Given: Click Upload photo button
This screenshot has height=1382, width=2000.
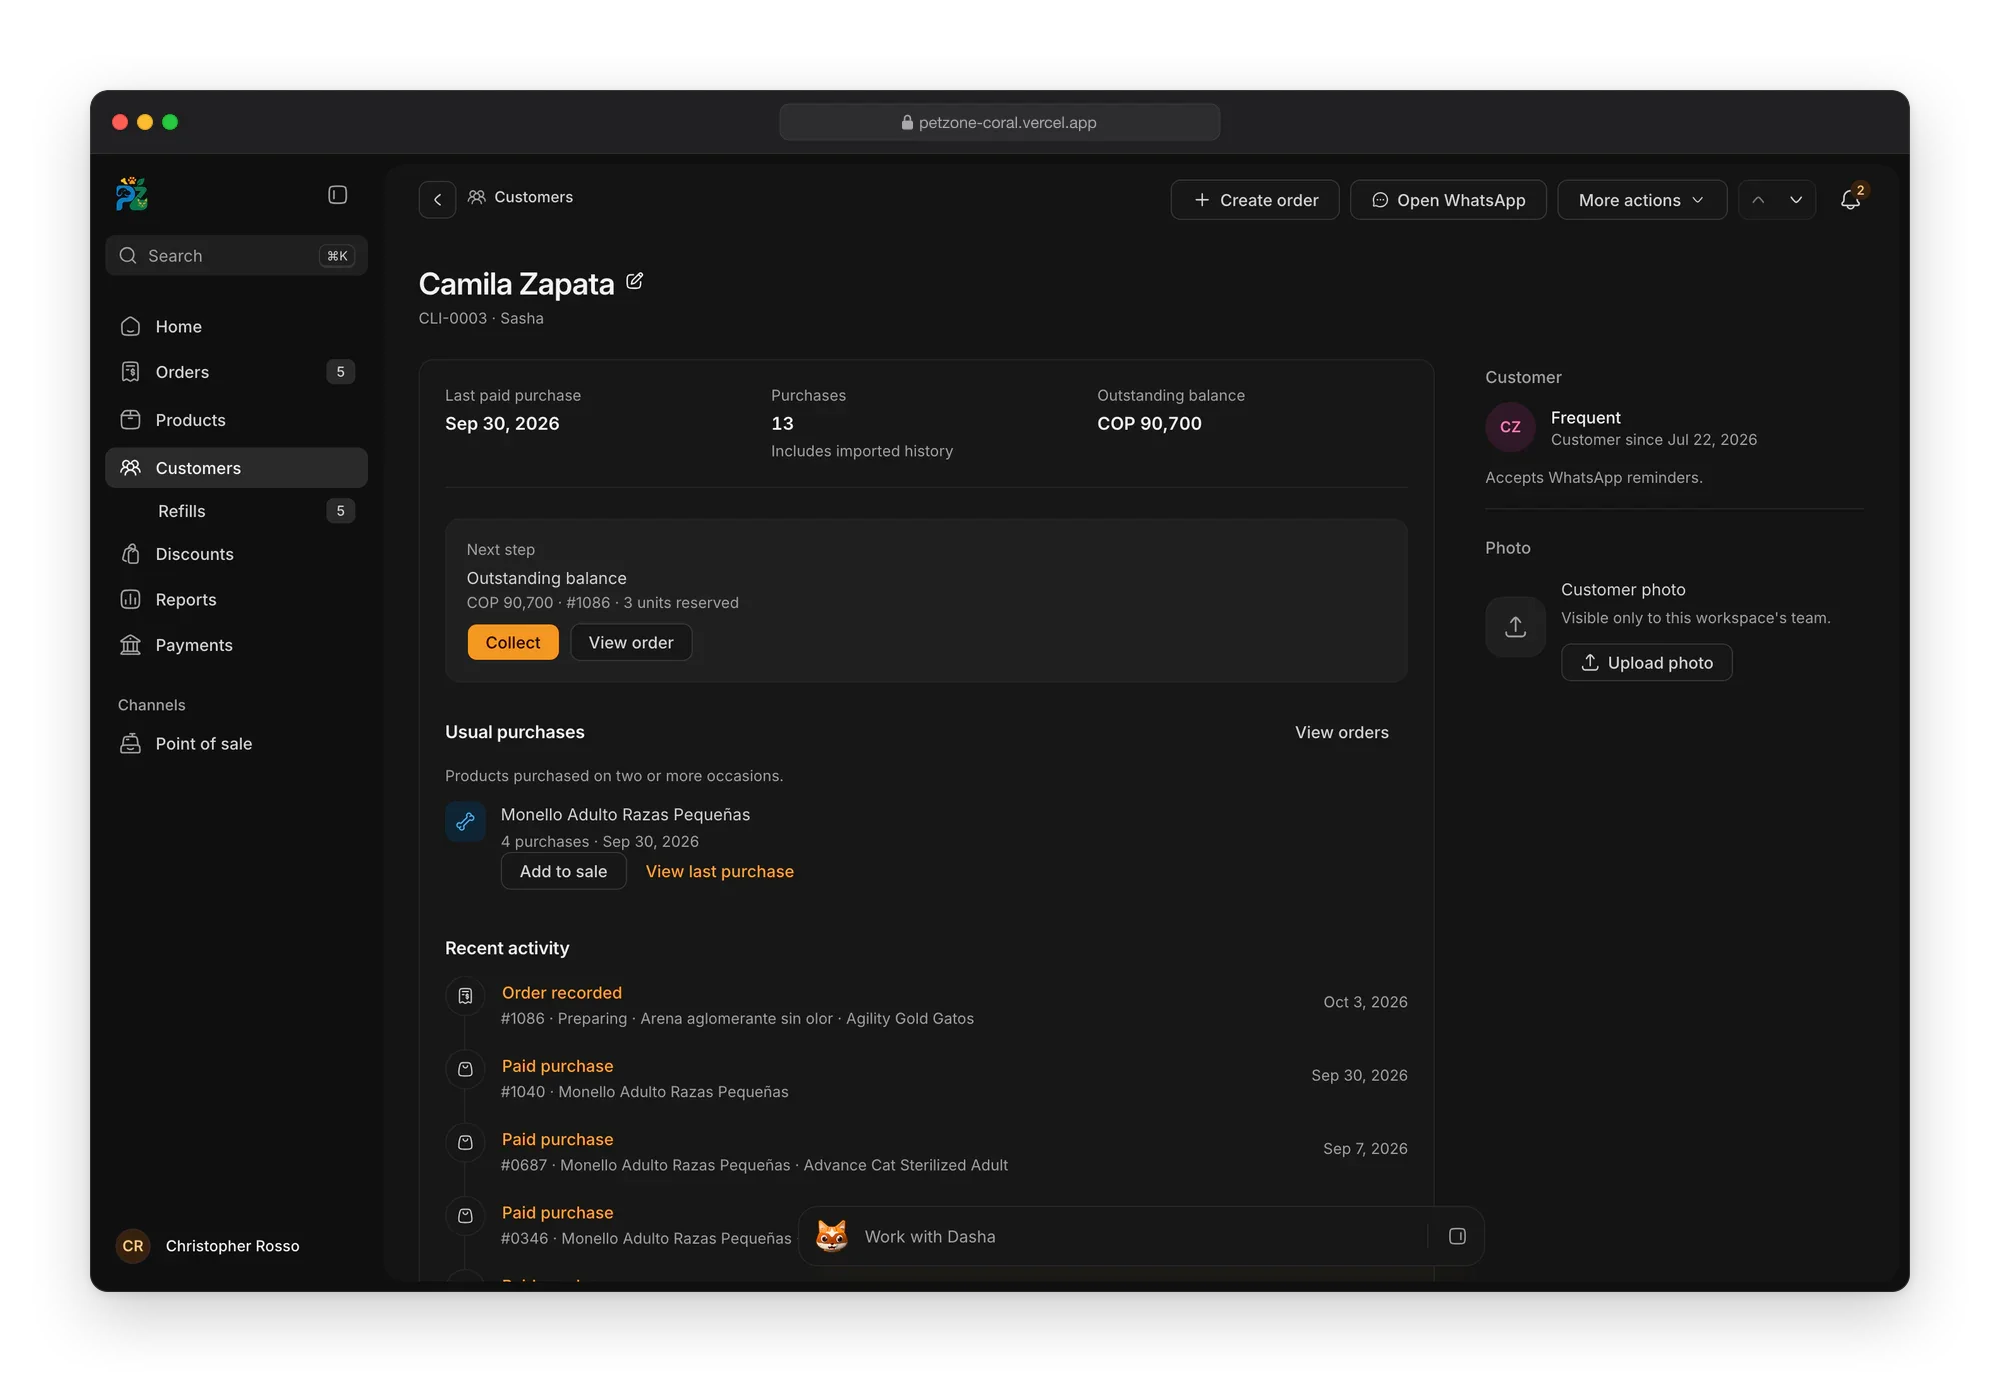Looking at the screenshot, I should coord(1647,662).
